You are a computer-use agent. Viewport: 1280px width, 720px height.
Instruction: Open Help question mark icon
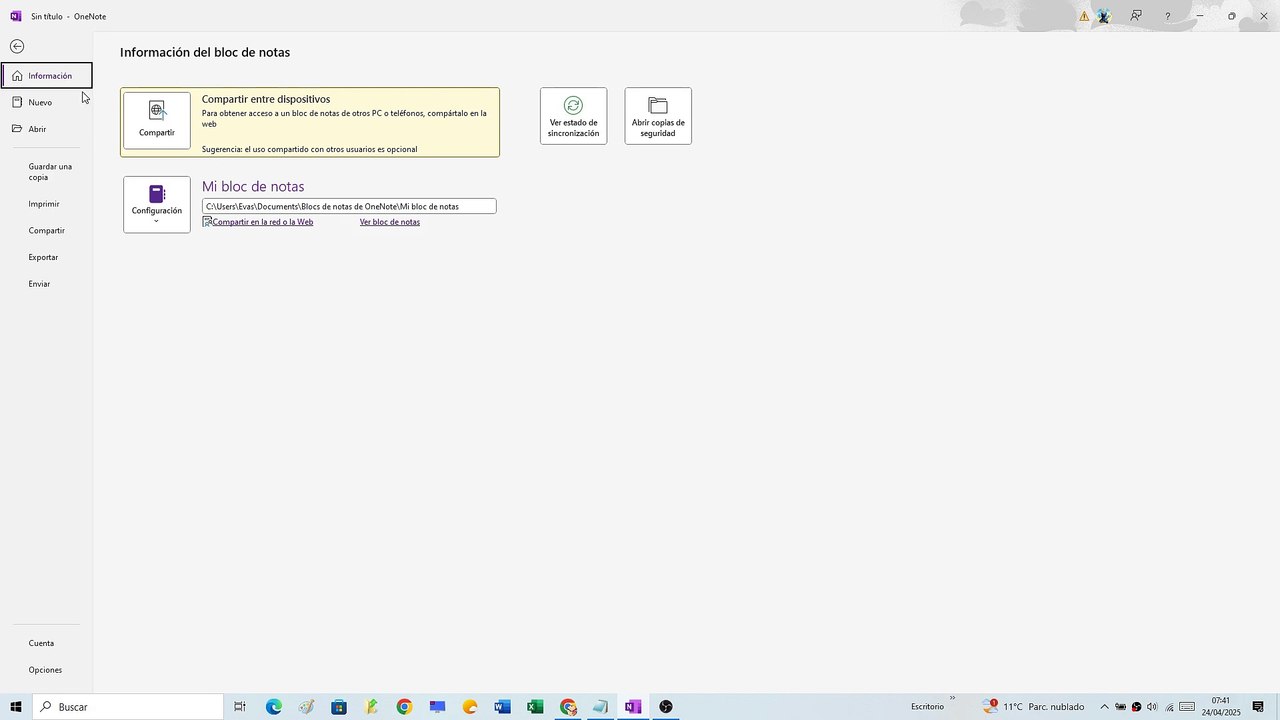(1167, 16)
